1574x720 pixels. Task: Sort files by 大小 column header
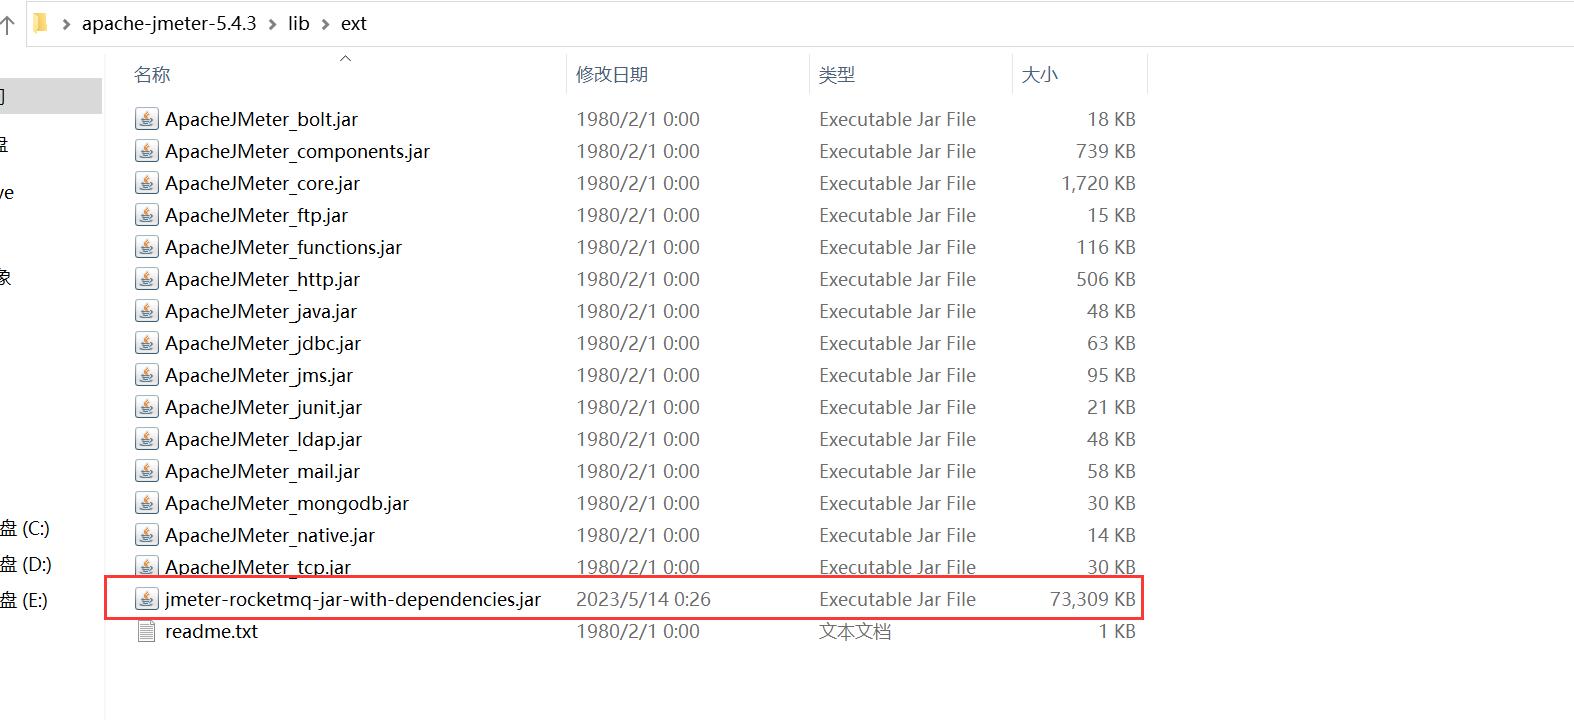[1040, 75]
